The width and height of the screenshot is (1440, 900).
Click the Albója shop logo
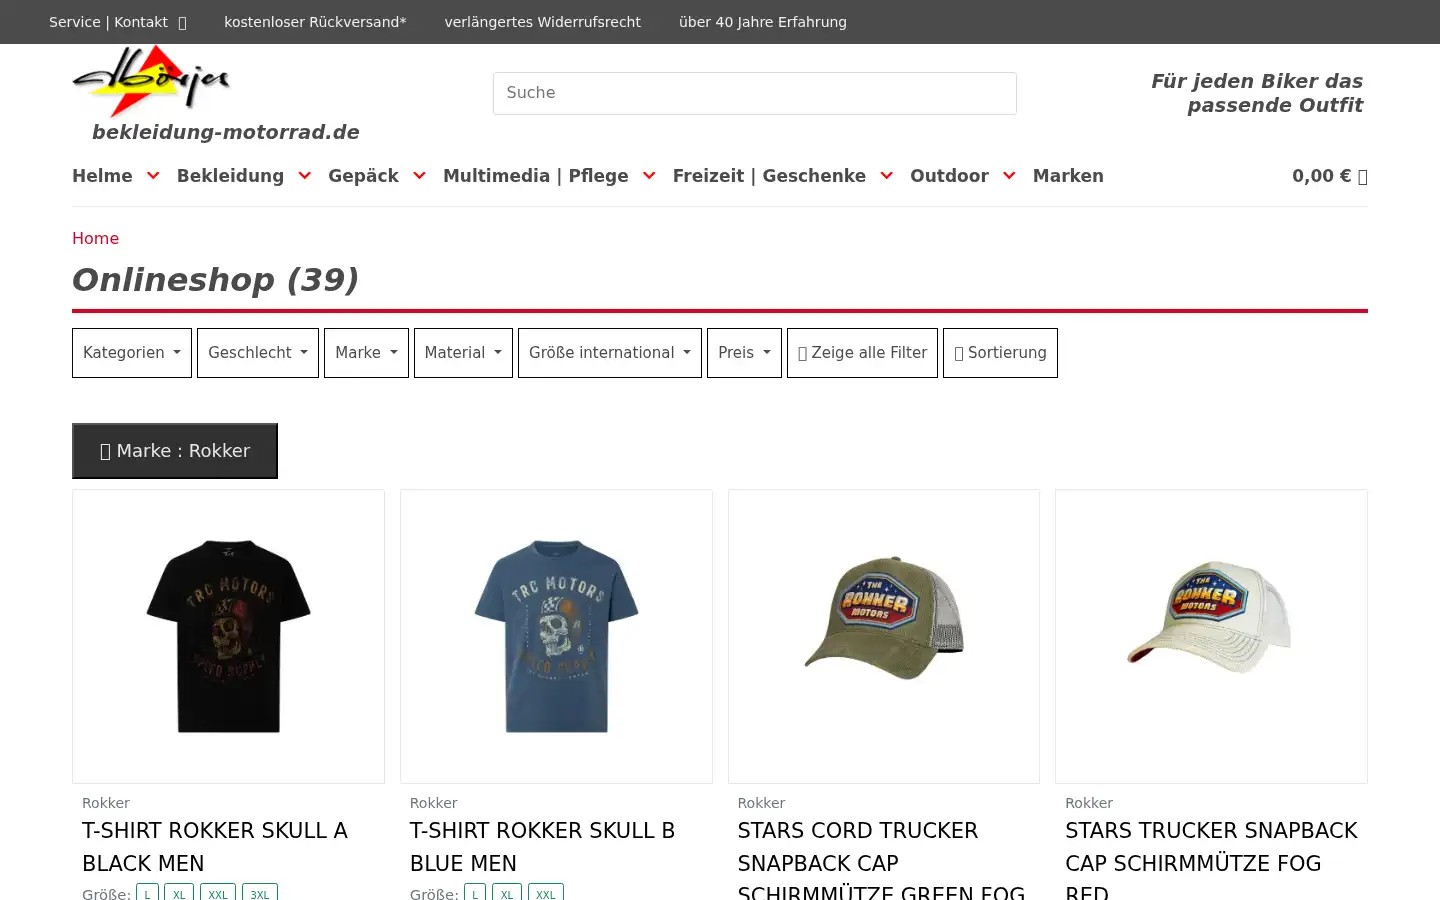click(x=152, y=82)
